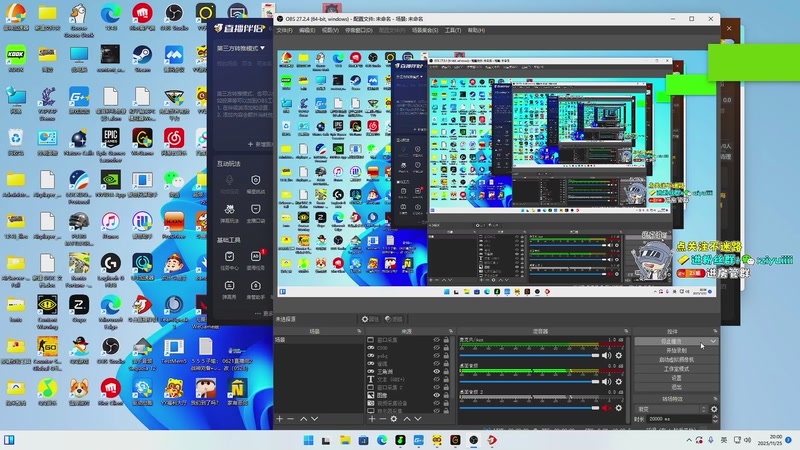
Task: Open OBS 设置 from controls panel
Action: click(676, 378)
